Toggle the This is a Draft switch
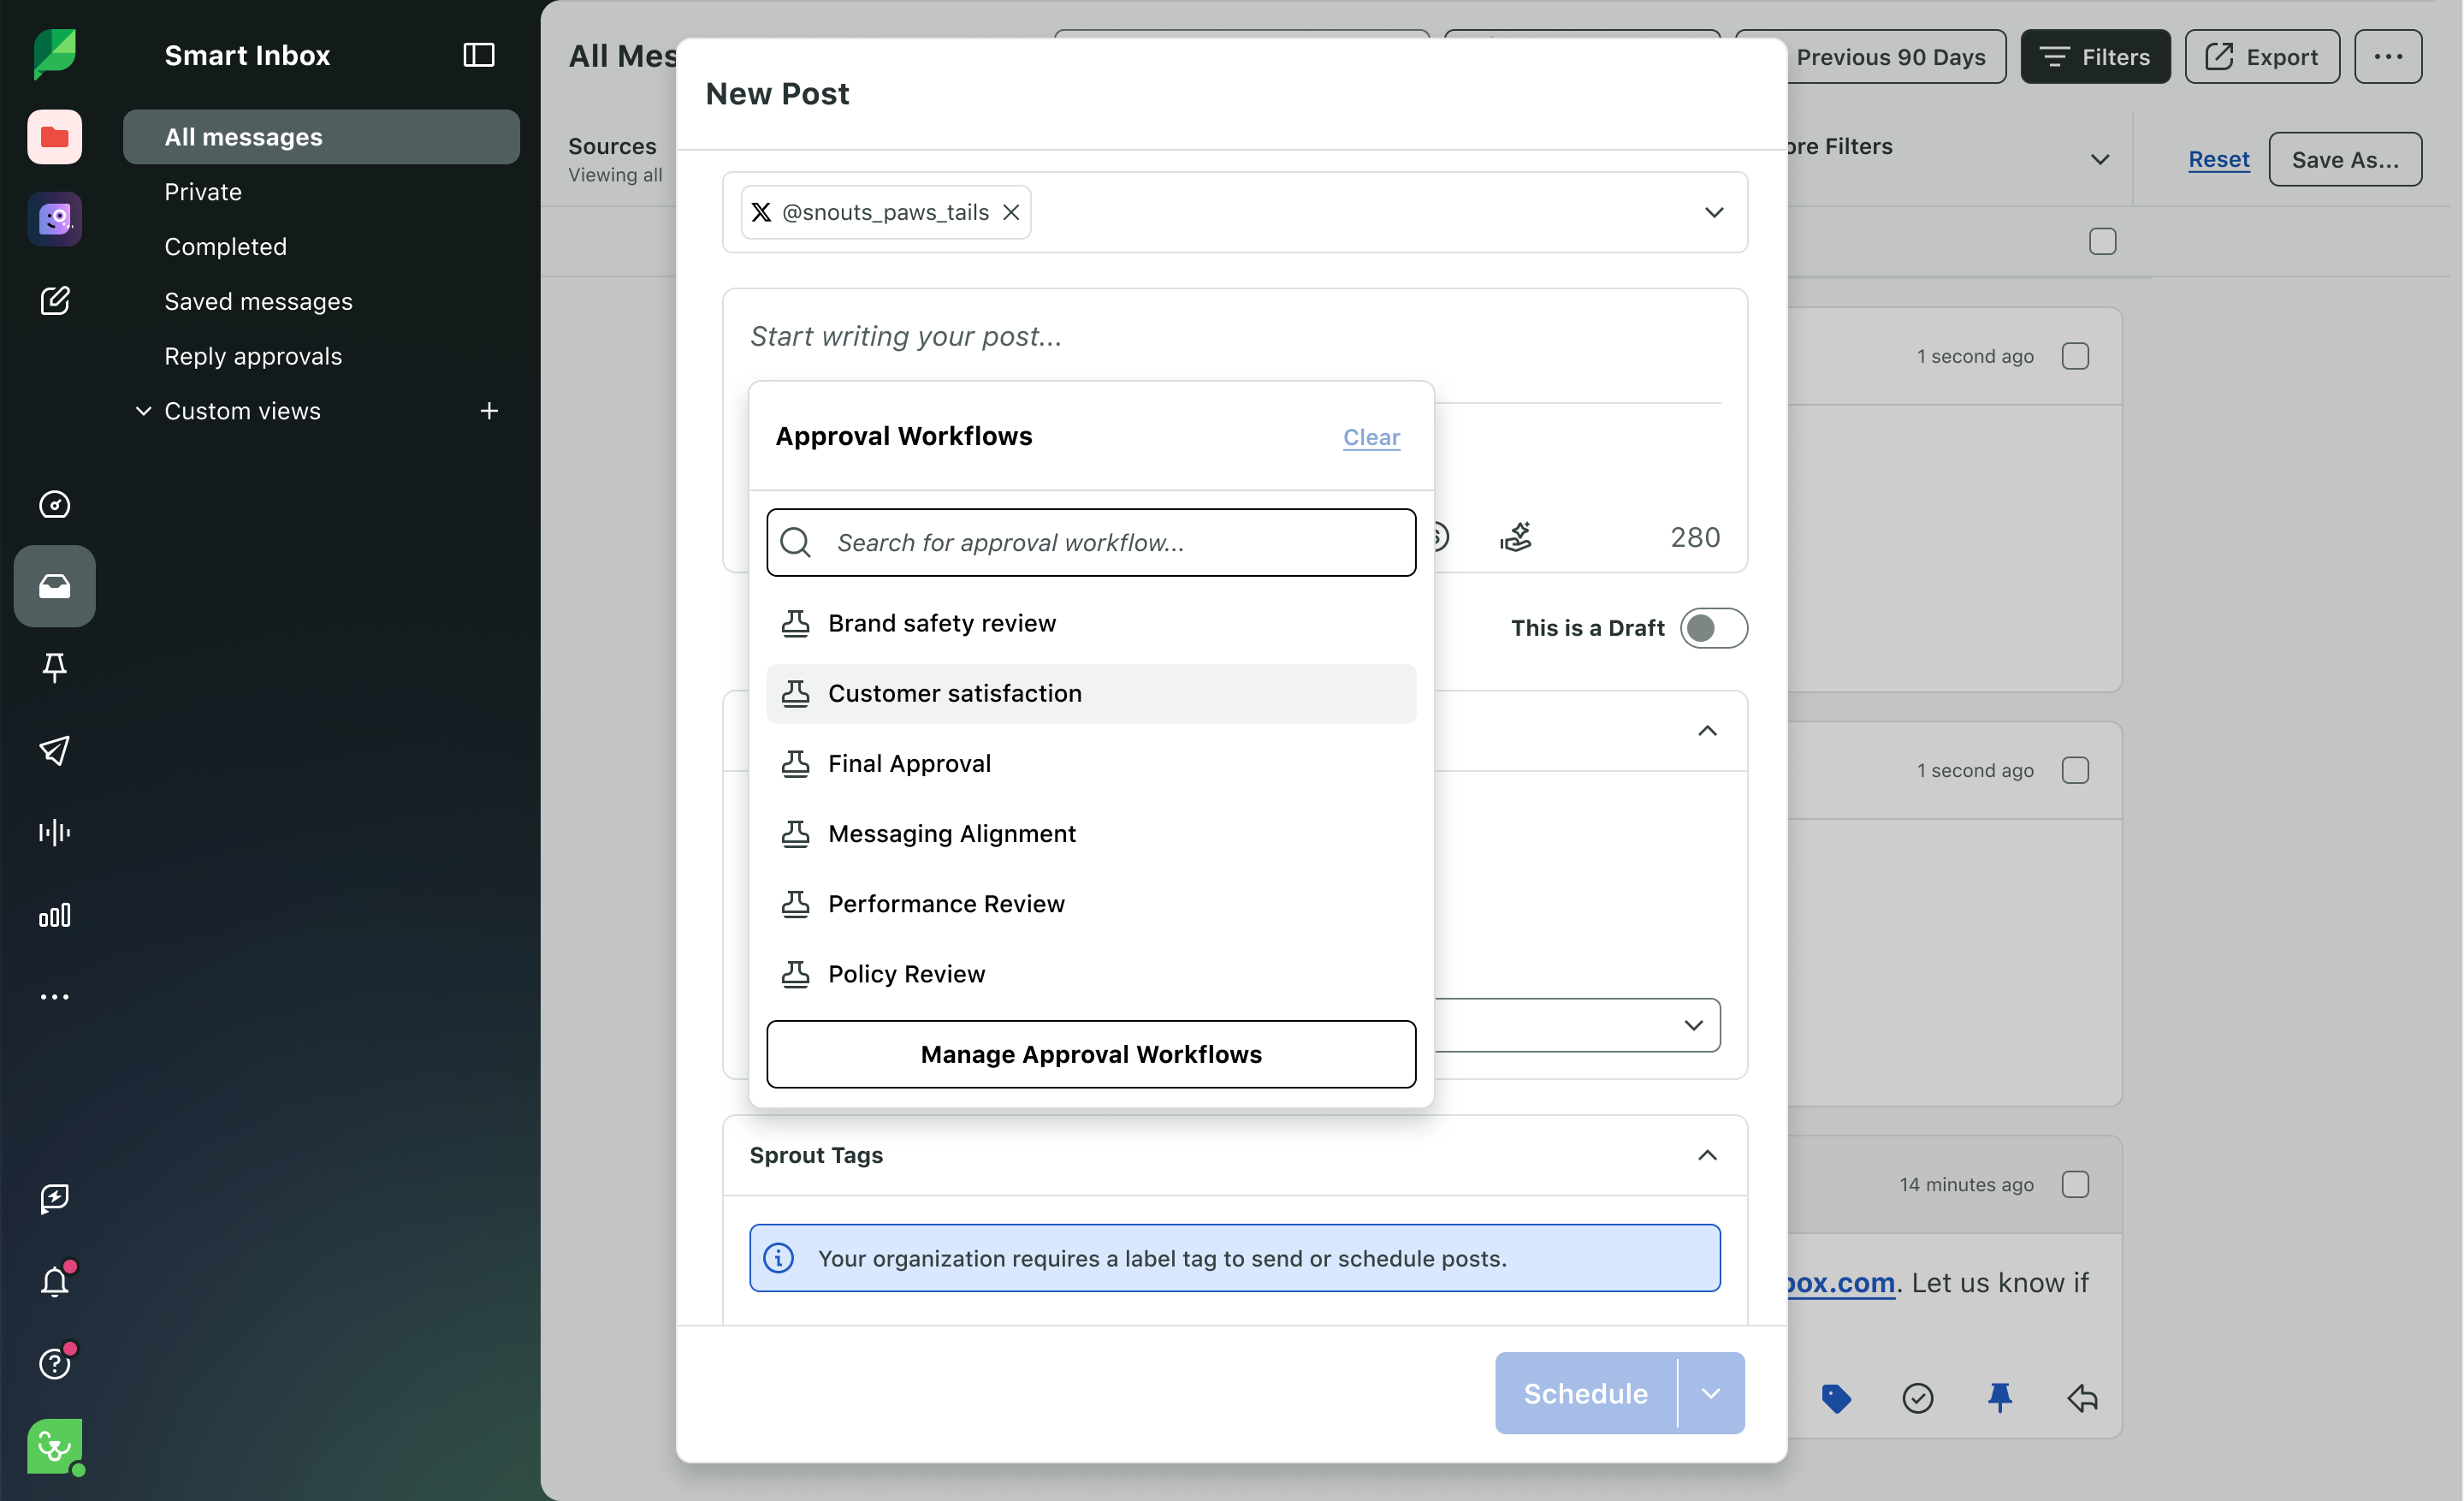 click(1713, 628)
